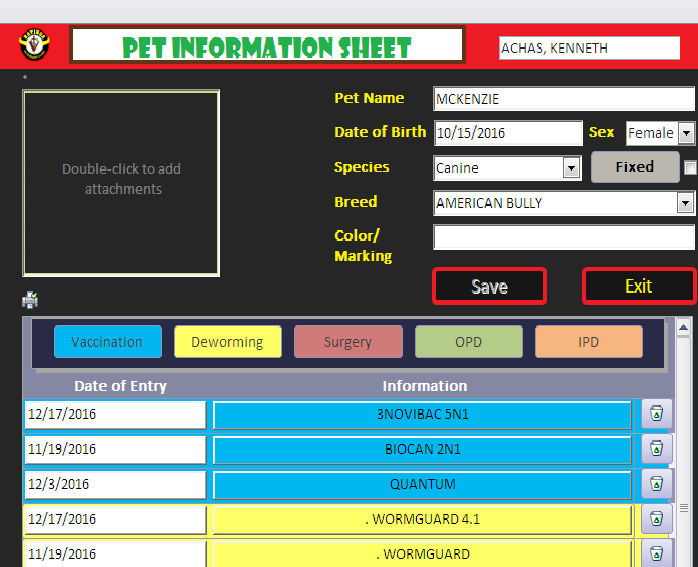Delete the BIOCAN 2N1 entry with trash icon
This screenshot has width=698, height=567.
pos(656,449)
